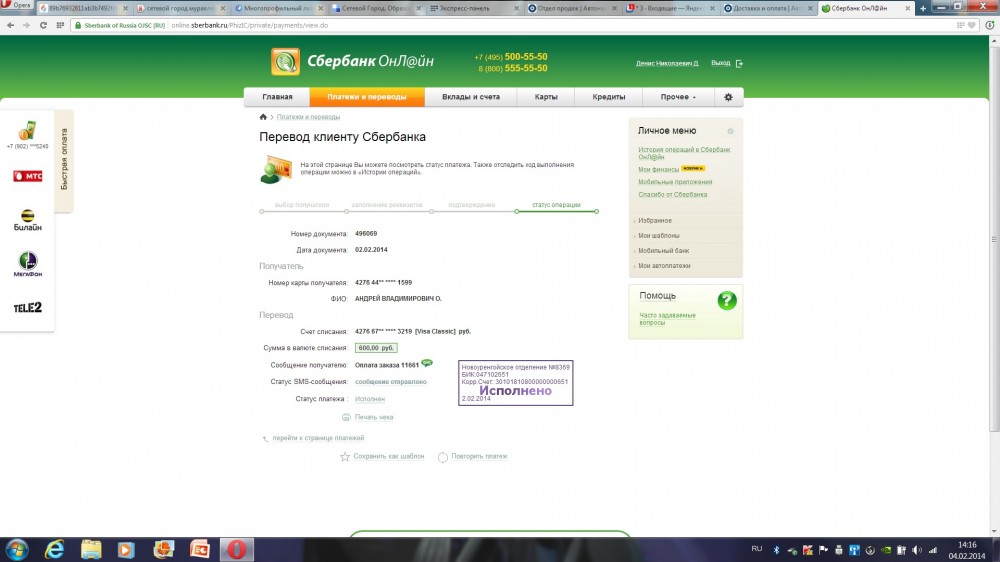The image size is (1000, 562).
Task: Click the RU language indicator in taskbar
Action: (756, 549)
